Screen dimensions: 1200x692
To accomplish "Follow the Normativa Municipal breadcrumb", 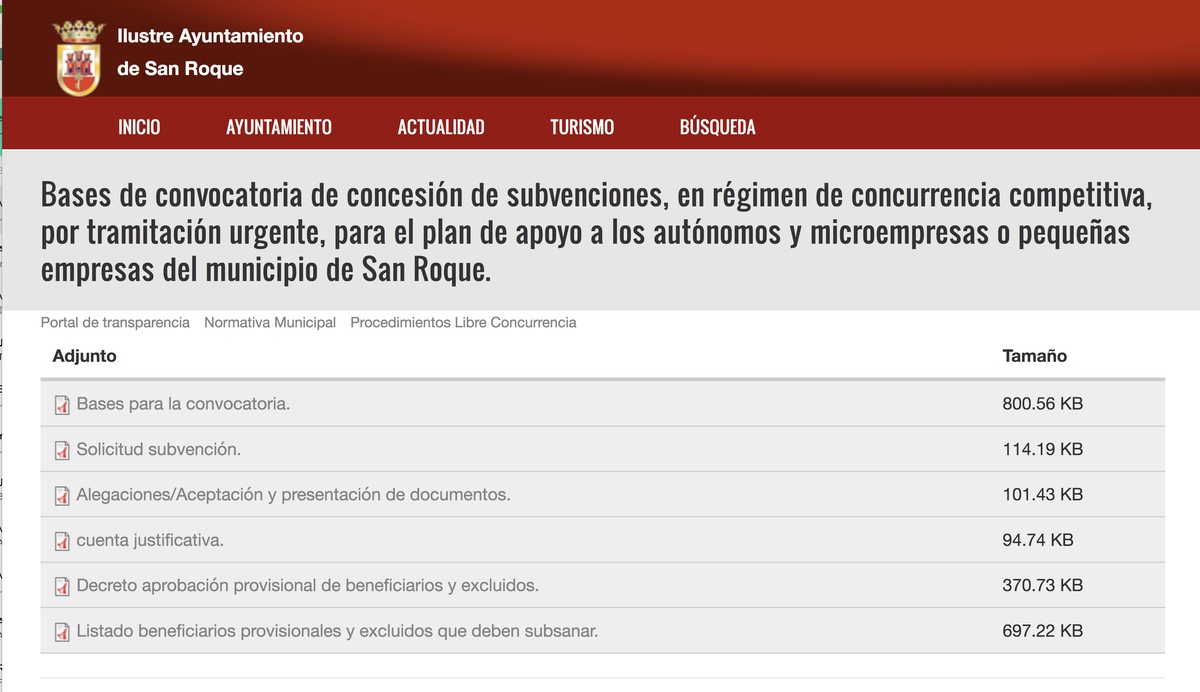I will (x=270, y=322).
